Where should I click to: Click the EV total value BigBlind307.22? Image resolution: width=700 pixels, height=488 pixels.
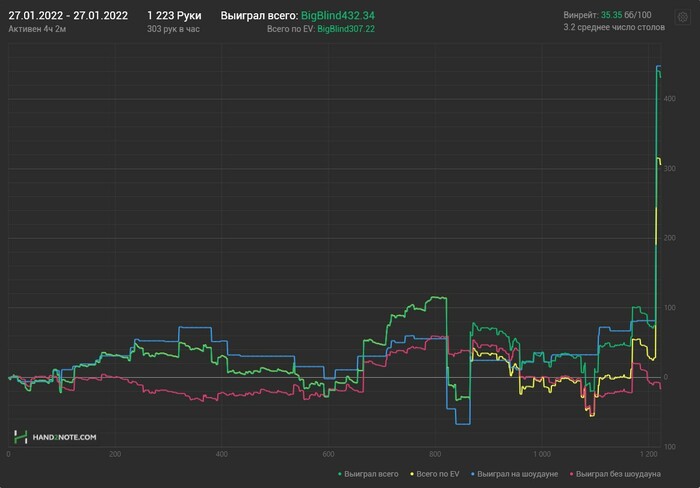click(x=346, y=29)
